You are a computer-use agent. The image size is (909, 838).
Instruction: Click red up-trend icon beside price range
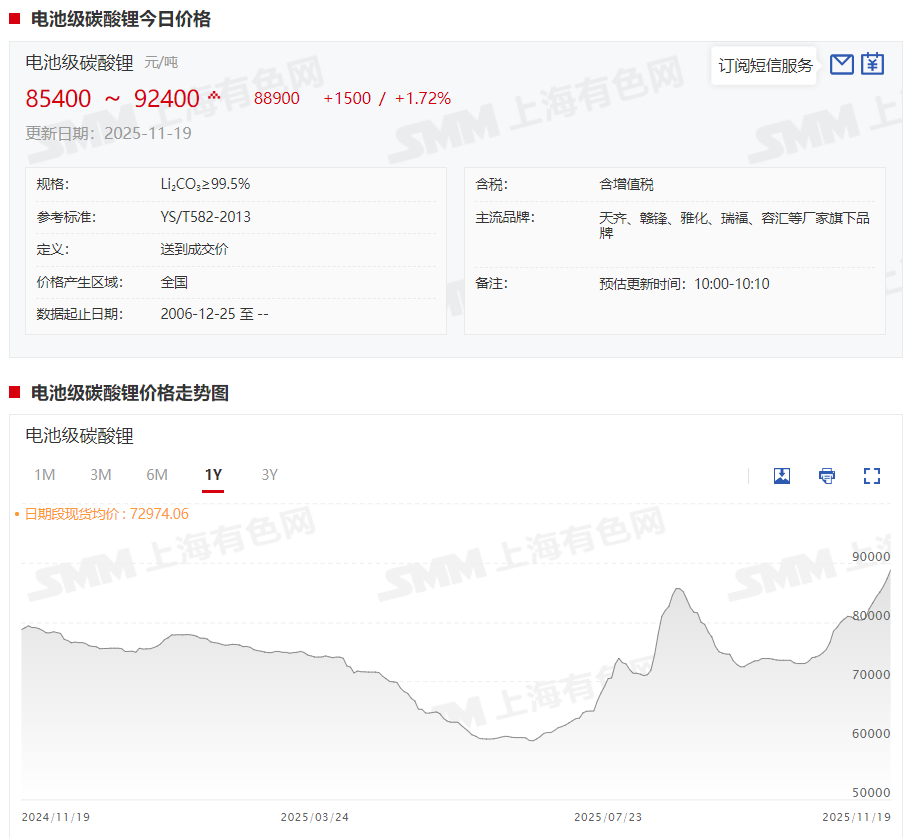213,97
